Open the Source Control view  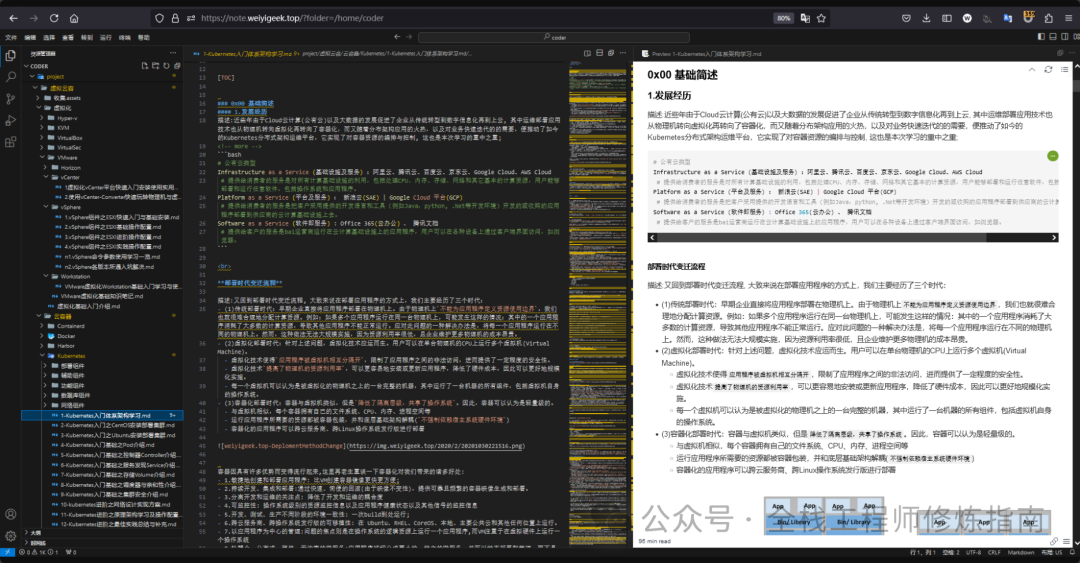click(10, 99)
